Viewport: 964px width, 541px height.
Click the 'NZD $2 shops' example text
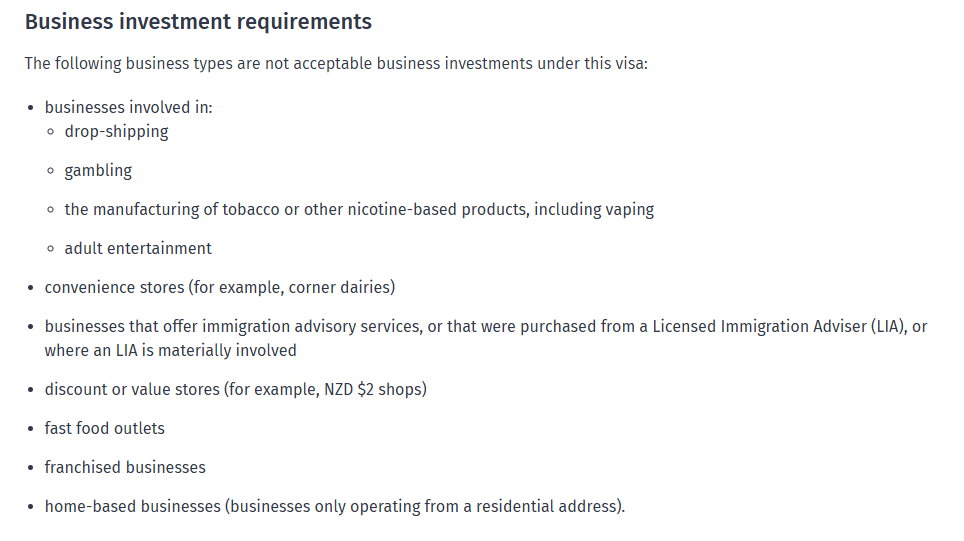click(x=373, y=390)
